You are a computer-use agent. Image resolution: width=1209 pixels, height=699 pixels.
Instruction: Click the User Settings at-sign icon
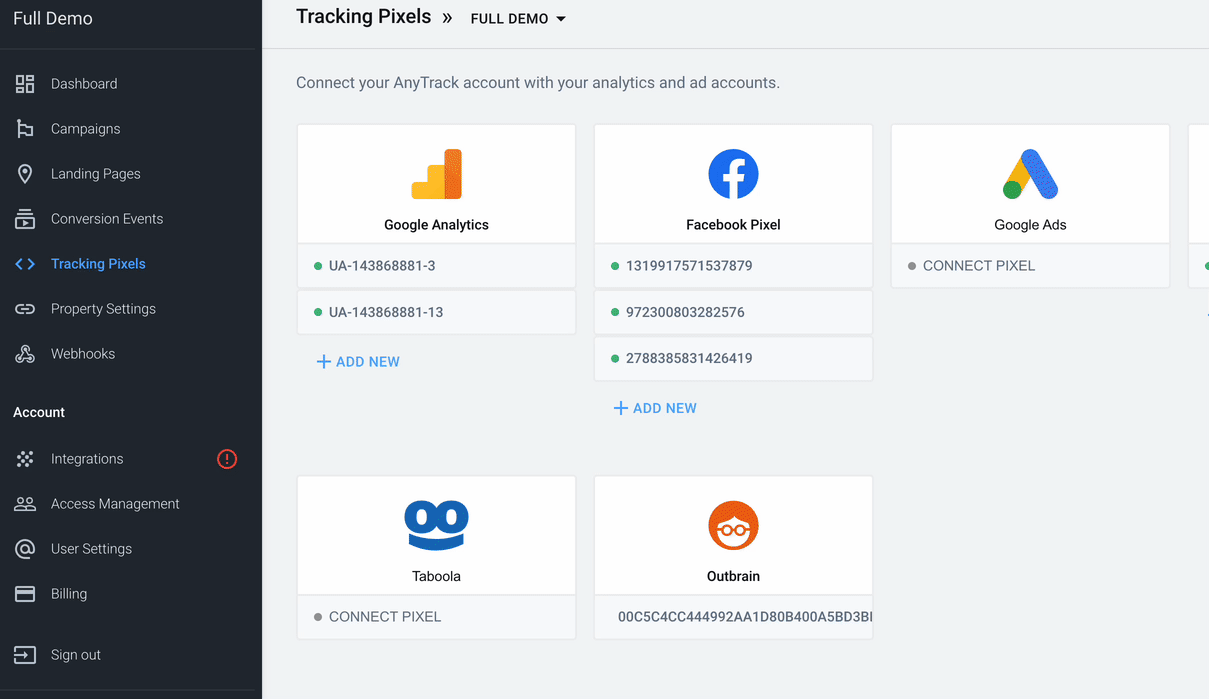click(x=25, y=549)
